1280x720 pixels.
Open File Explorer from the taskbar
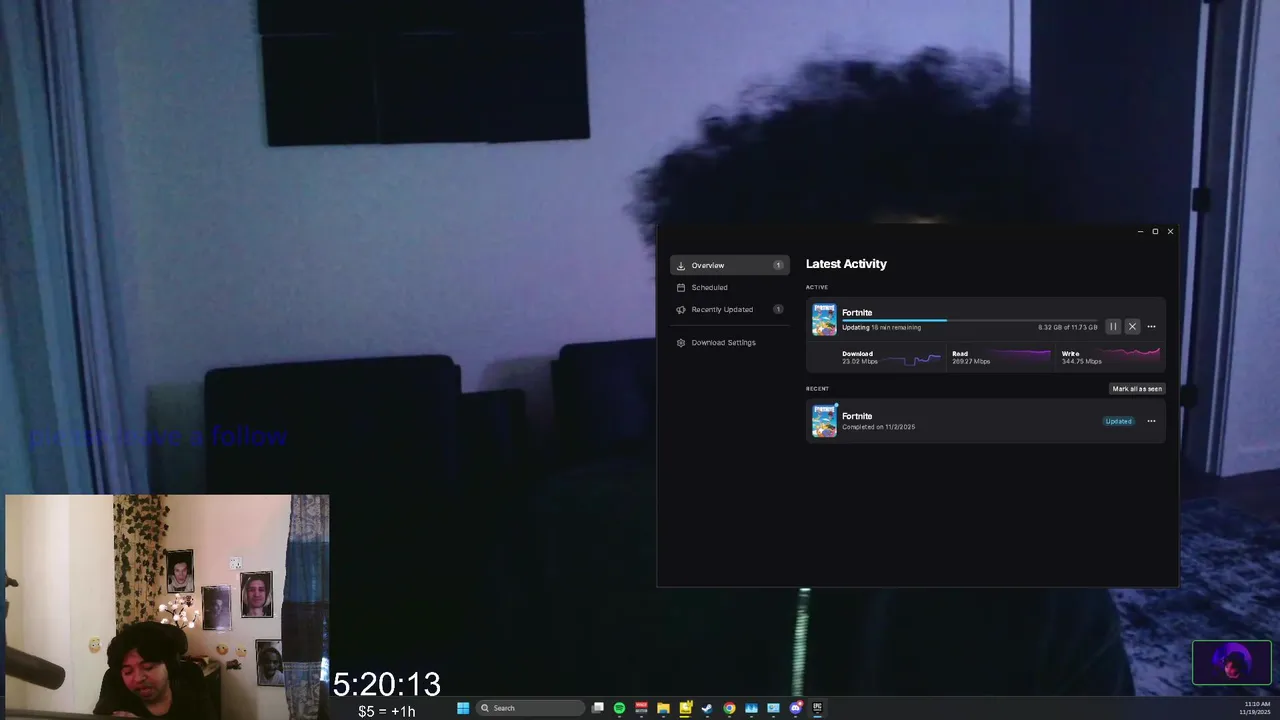click(x=663, y=708)
